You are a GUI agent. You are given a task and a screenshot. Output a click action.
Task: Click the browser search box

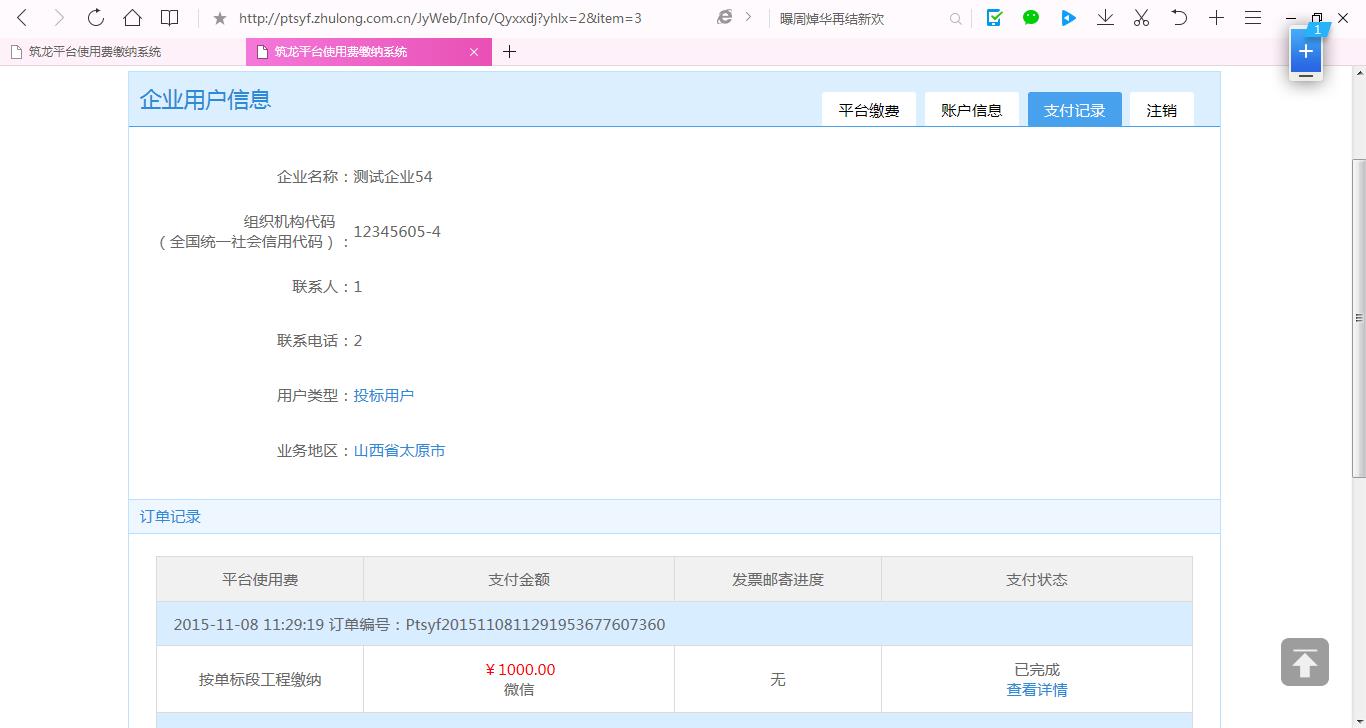tap(860, 18)
